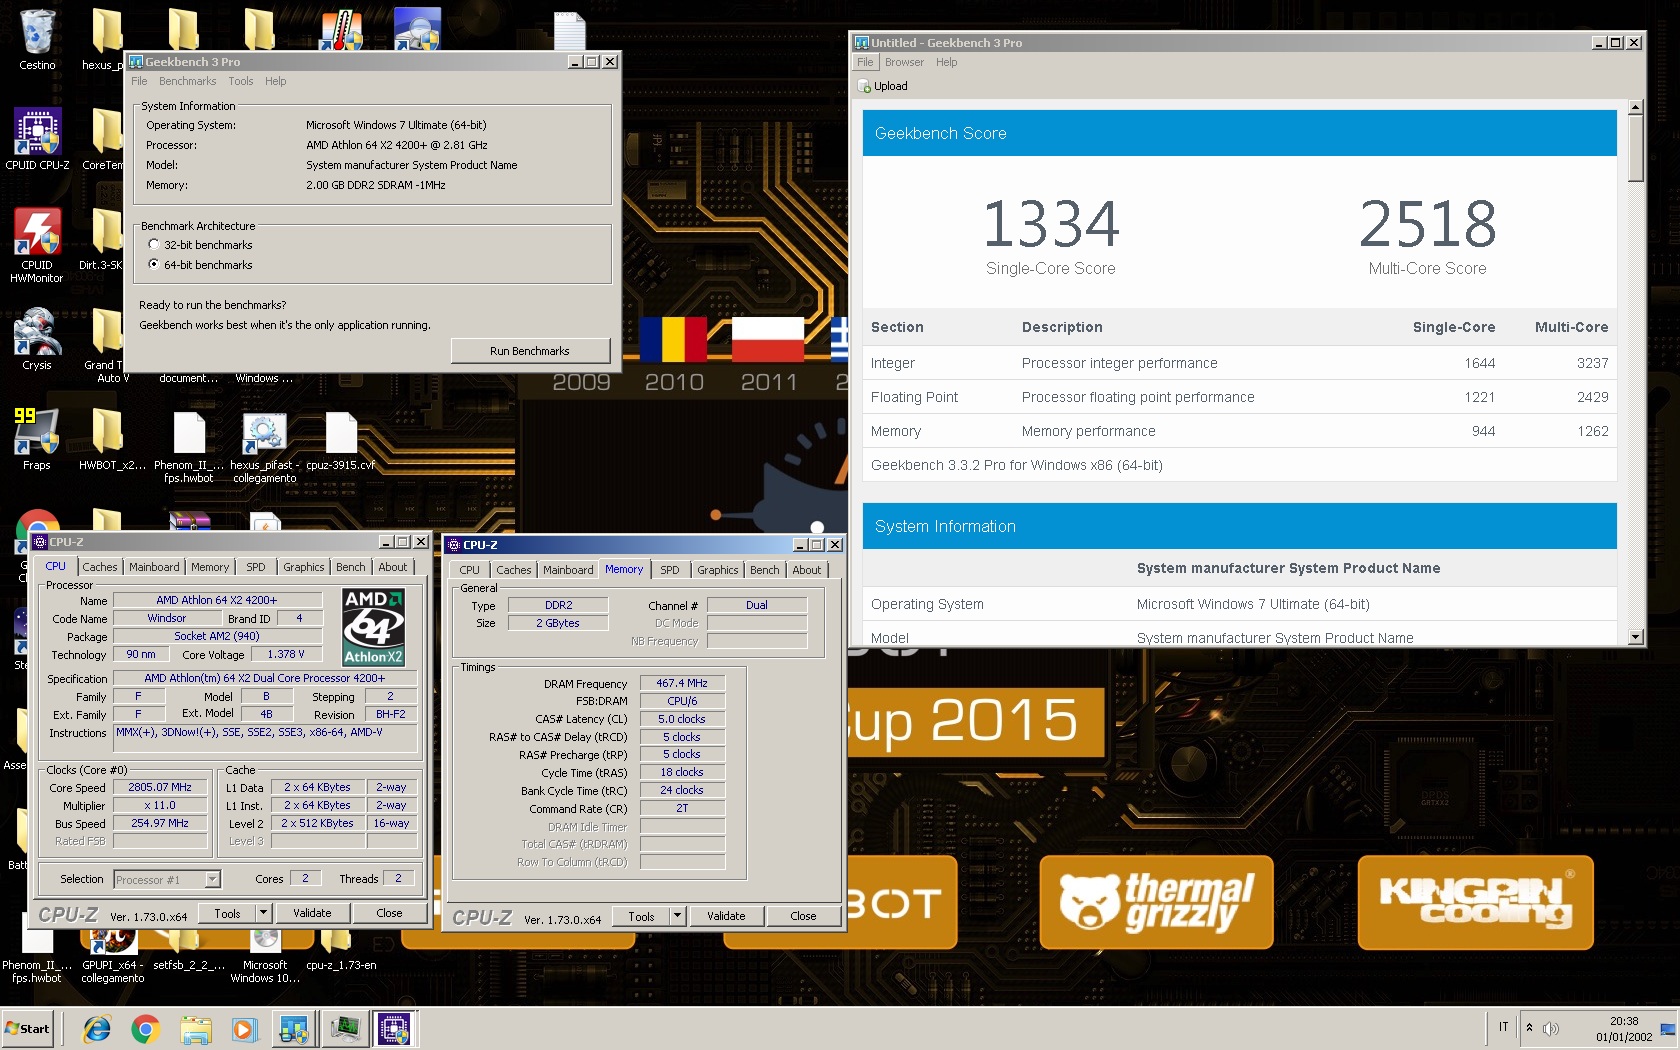Click Run Benchmarks button

click(530, 351)
